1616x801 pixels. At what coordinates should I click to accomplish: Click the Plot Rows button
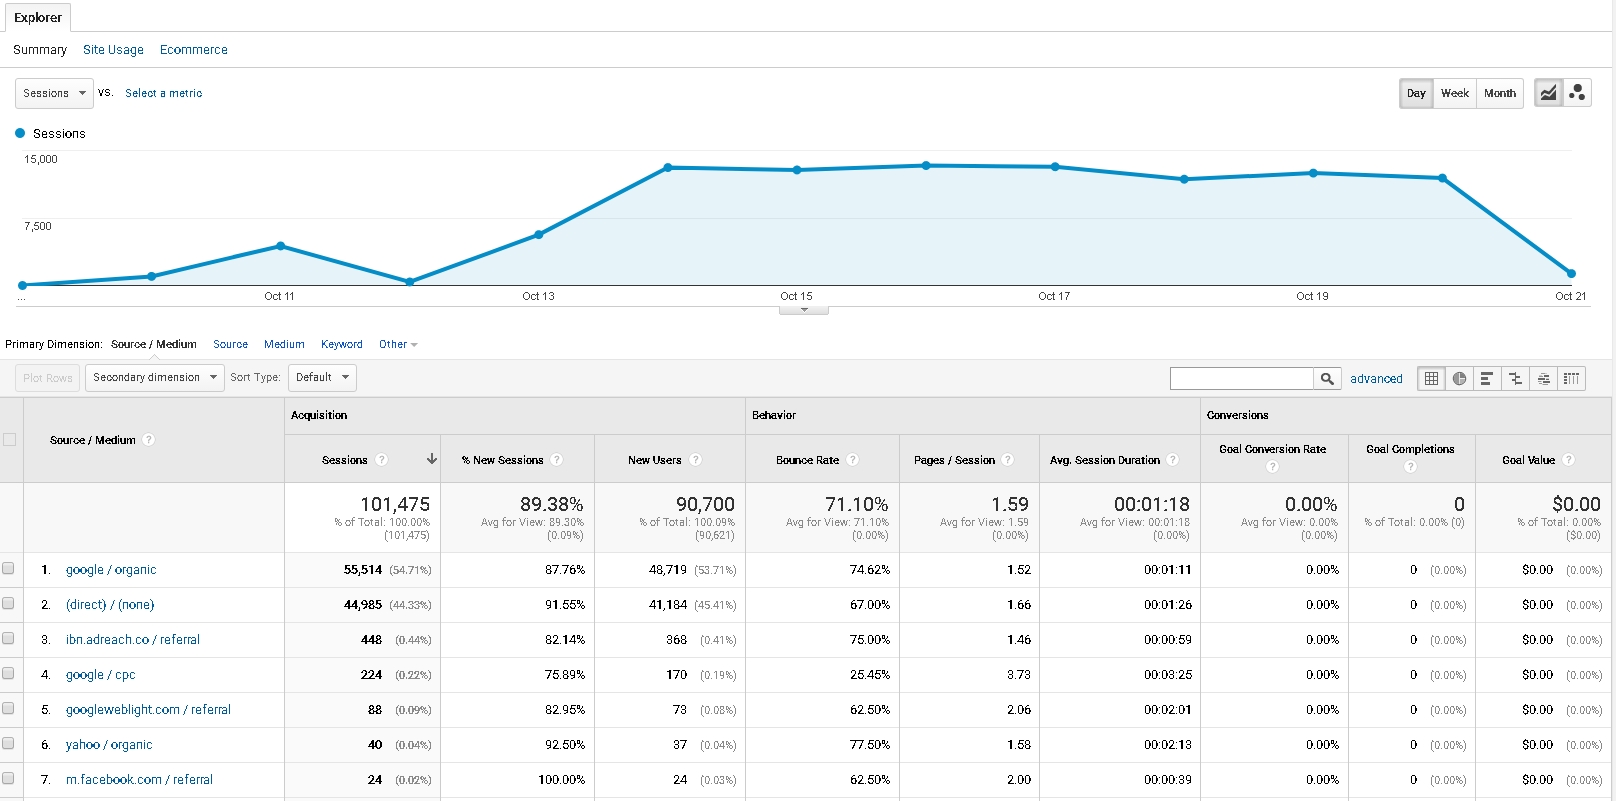(x=47, y=377)
